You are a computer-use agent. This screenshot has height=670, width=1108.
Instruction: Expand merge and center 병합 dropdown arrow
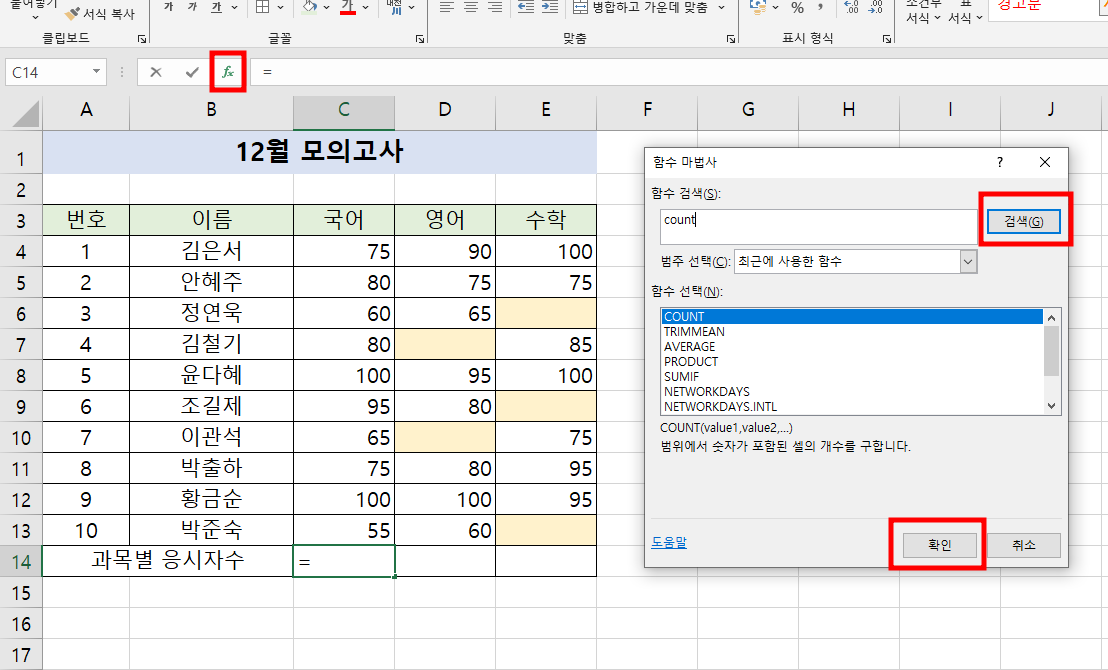(x=721, y=7)
